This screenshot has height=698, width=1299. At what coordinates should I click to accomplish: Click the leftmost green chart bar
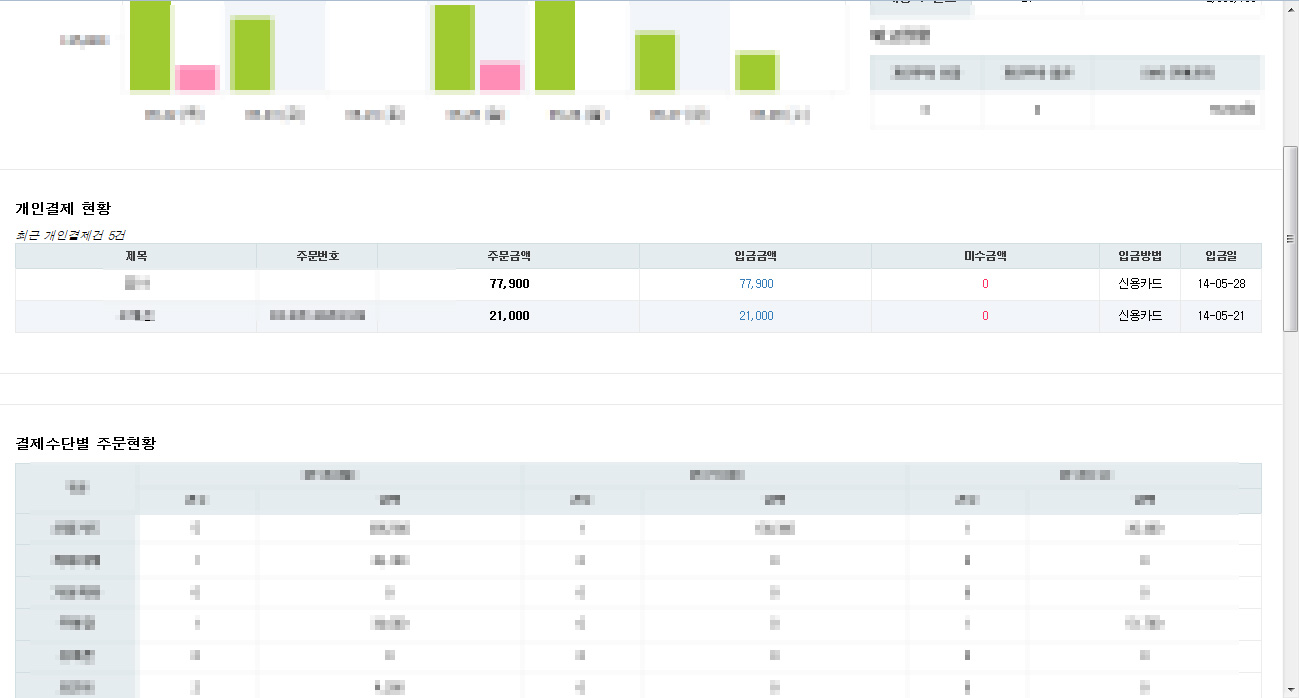tap(150, 45)
